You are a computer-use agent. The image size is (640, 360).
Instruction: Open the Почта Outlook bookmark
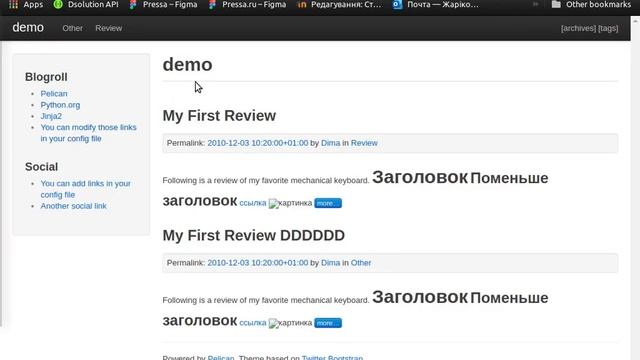(436, 4)
